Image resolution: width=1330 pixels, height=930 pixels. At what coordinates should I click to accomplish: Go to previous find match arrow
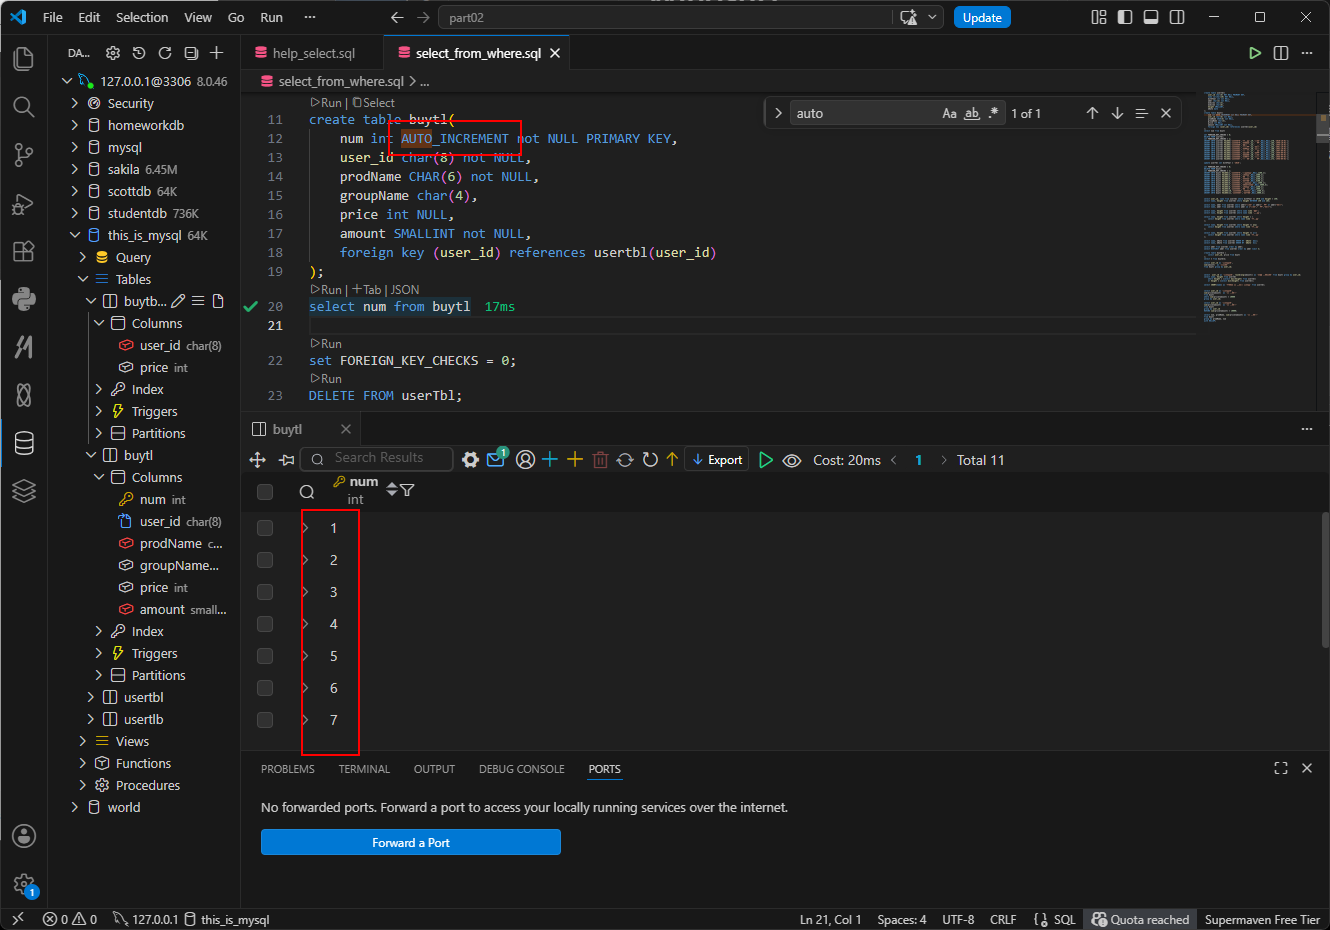(1092, 113)
